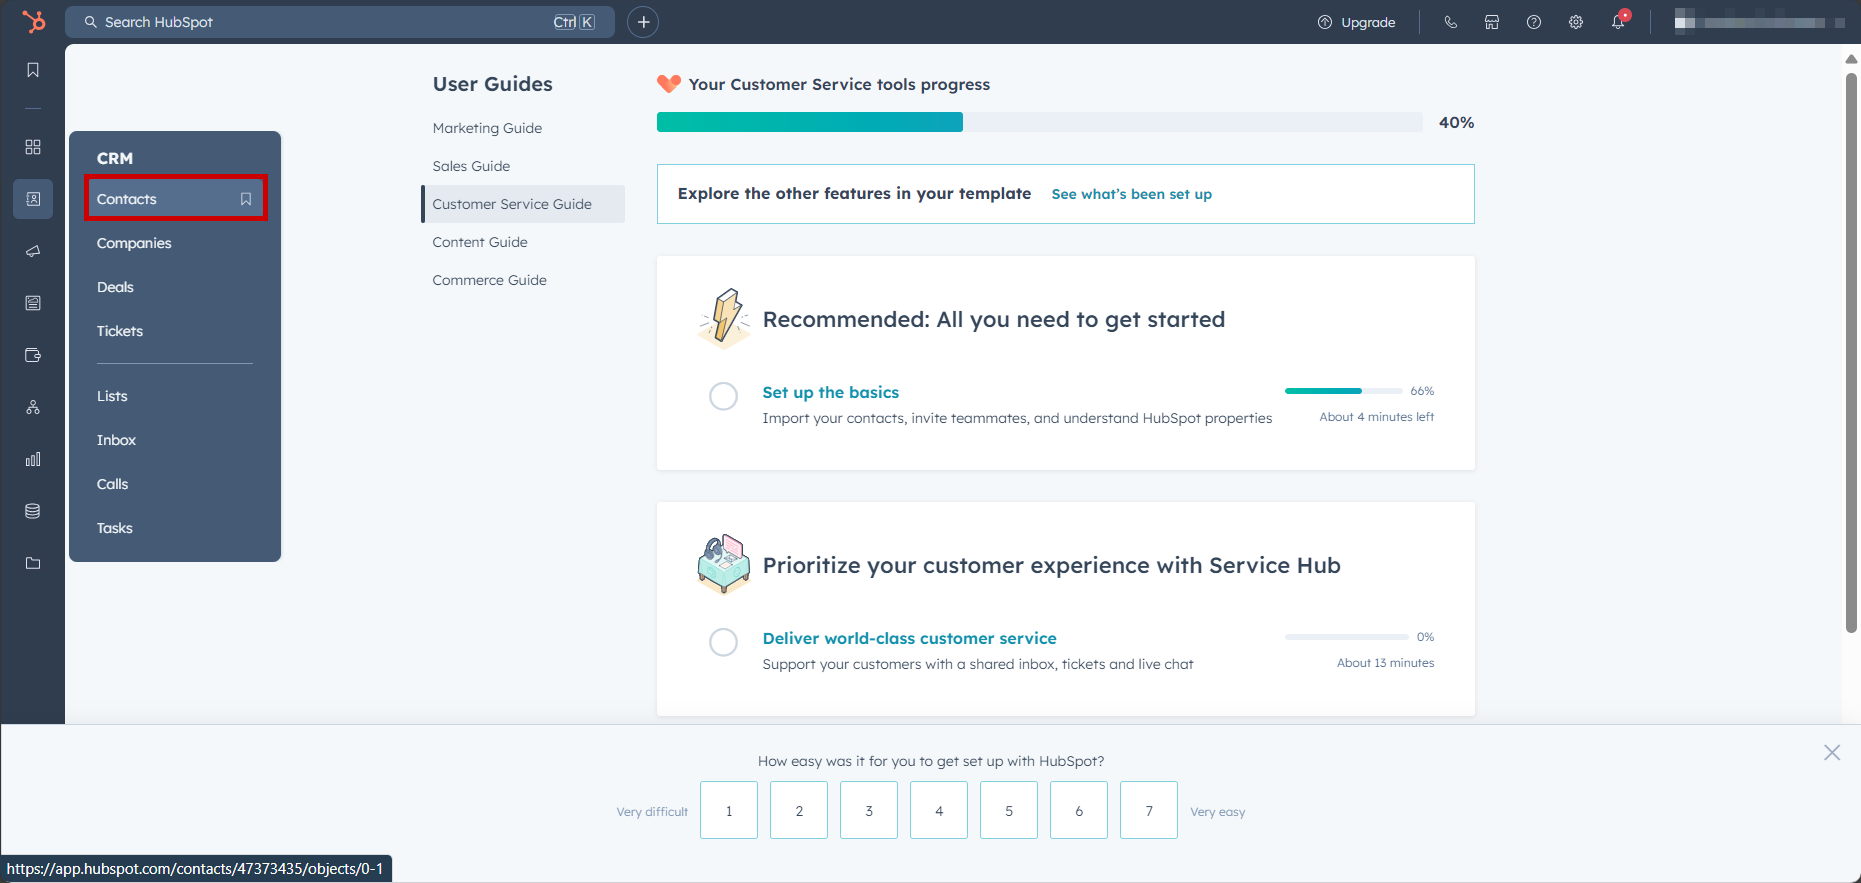1861x883 pixels.
Task: Open the Help question-mark icon
Action: (x=1534, y=22)
